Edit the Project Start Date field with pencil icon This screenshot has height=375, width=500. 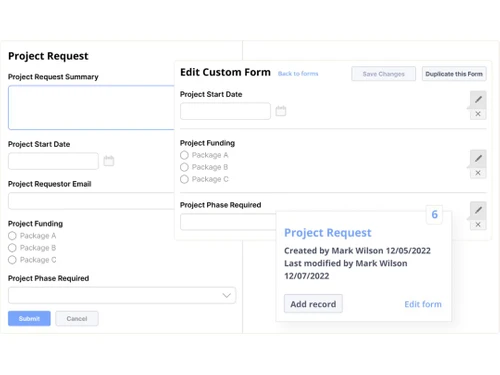[478, 99]
